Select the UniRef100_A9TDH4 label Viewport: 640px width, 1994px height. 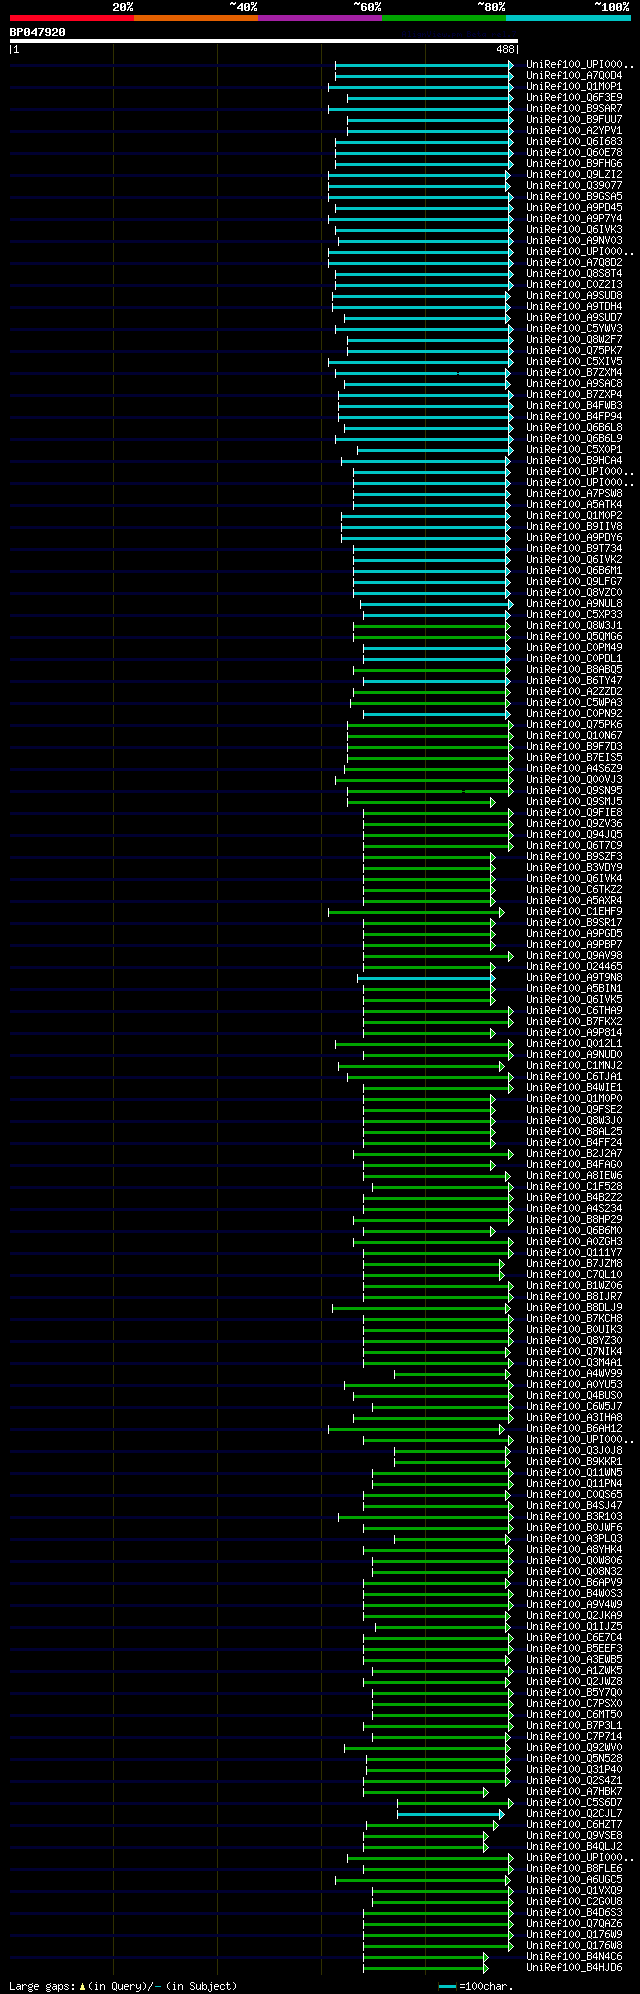pos(574,306)
